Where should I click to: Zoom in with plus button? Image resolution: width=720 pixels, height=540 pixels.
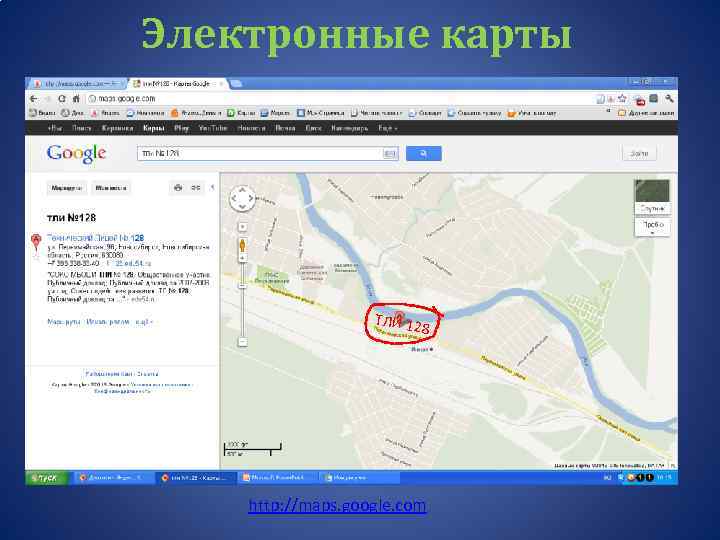tap(242, 259)
